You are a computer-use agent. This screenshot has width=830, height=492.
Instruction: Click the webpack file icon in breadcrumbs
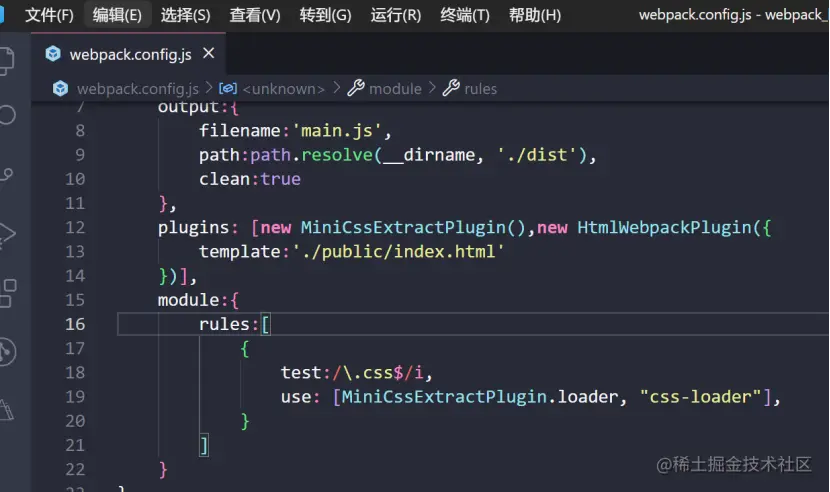coord(60,88)
